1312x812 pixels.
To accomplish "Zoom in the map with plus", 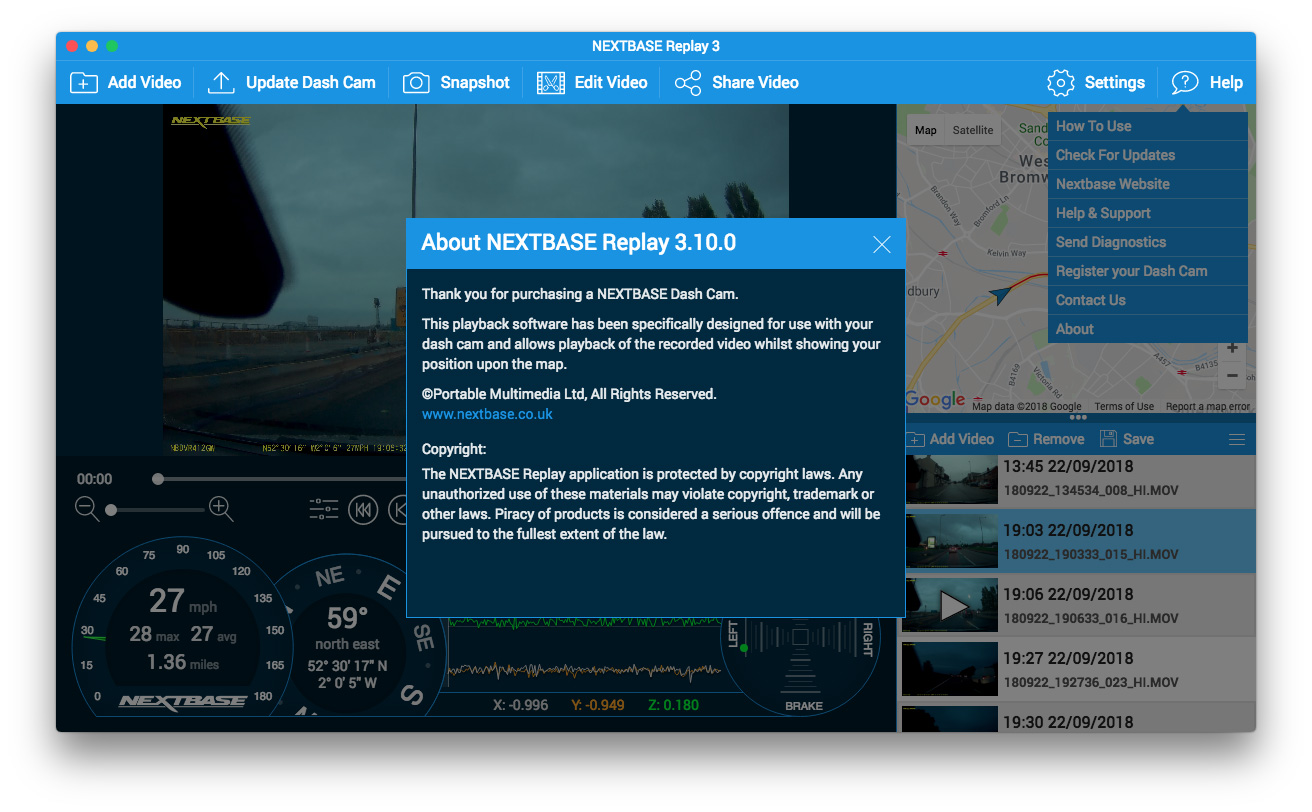I will point(1232,348).
